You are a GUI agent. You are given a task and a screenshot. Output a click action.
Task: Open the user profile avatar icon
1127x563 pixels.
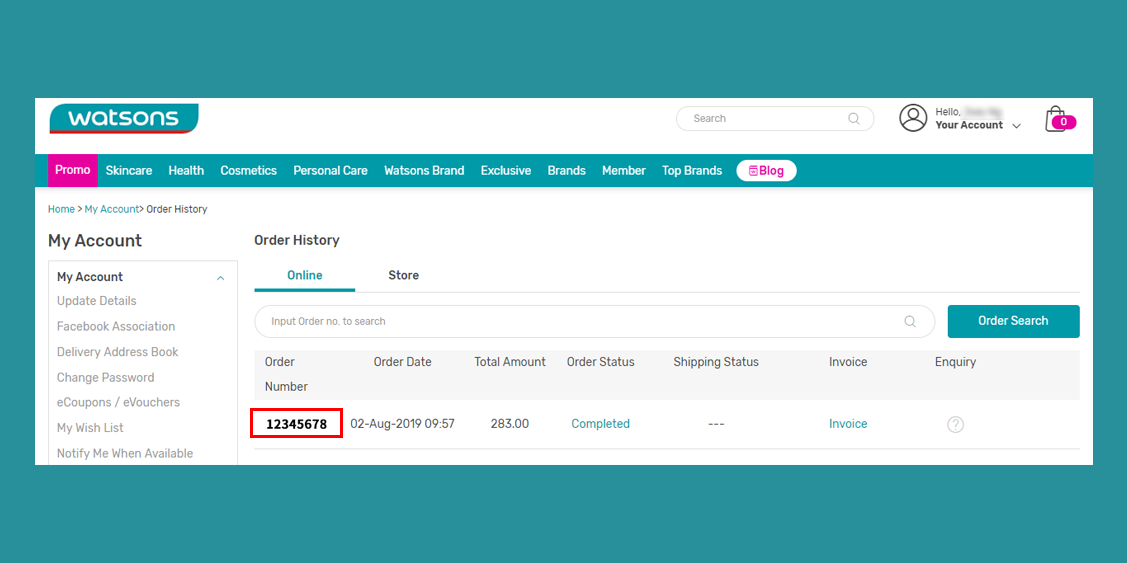(913, 118)
